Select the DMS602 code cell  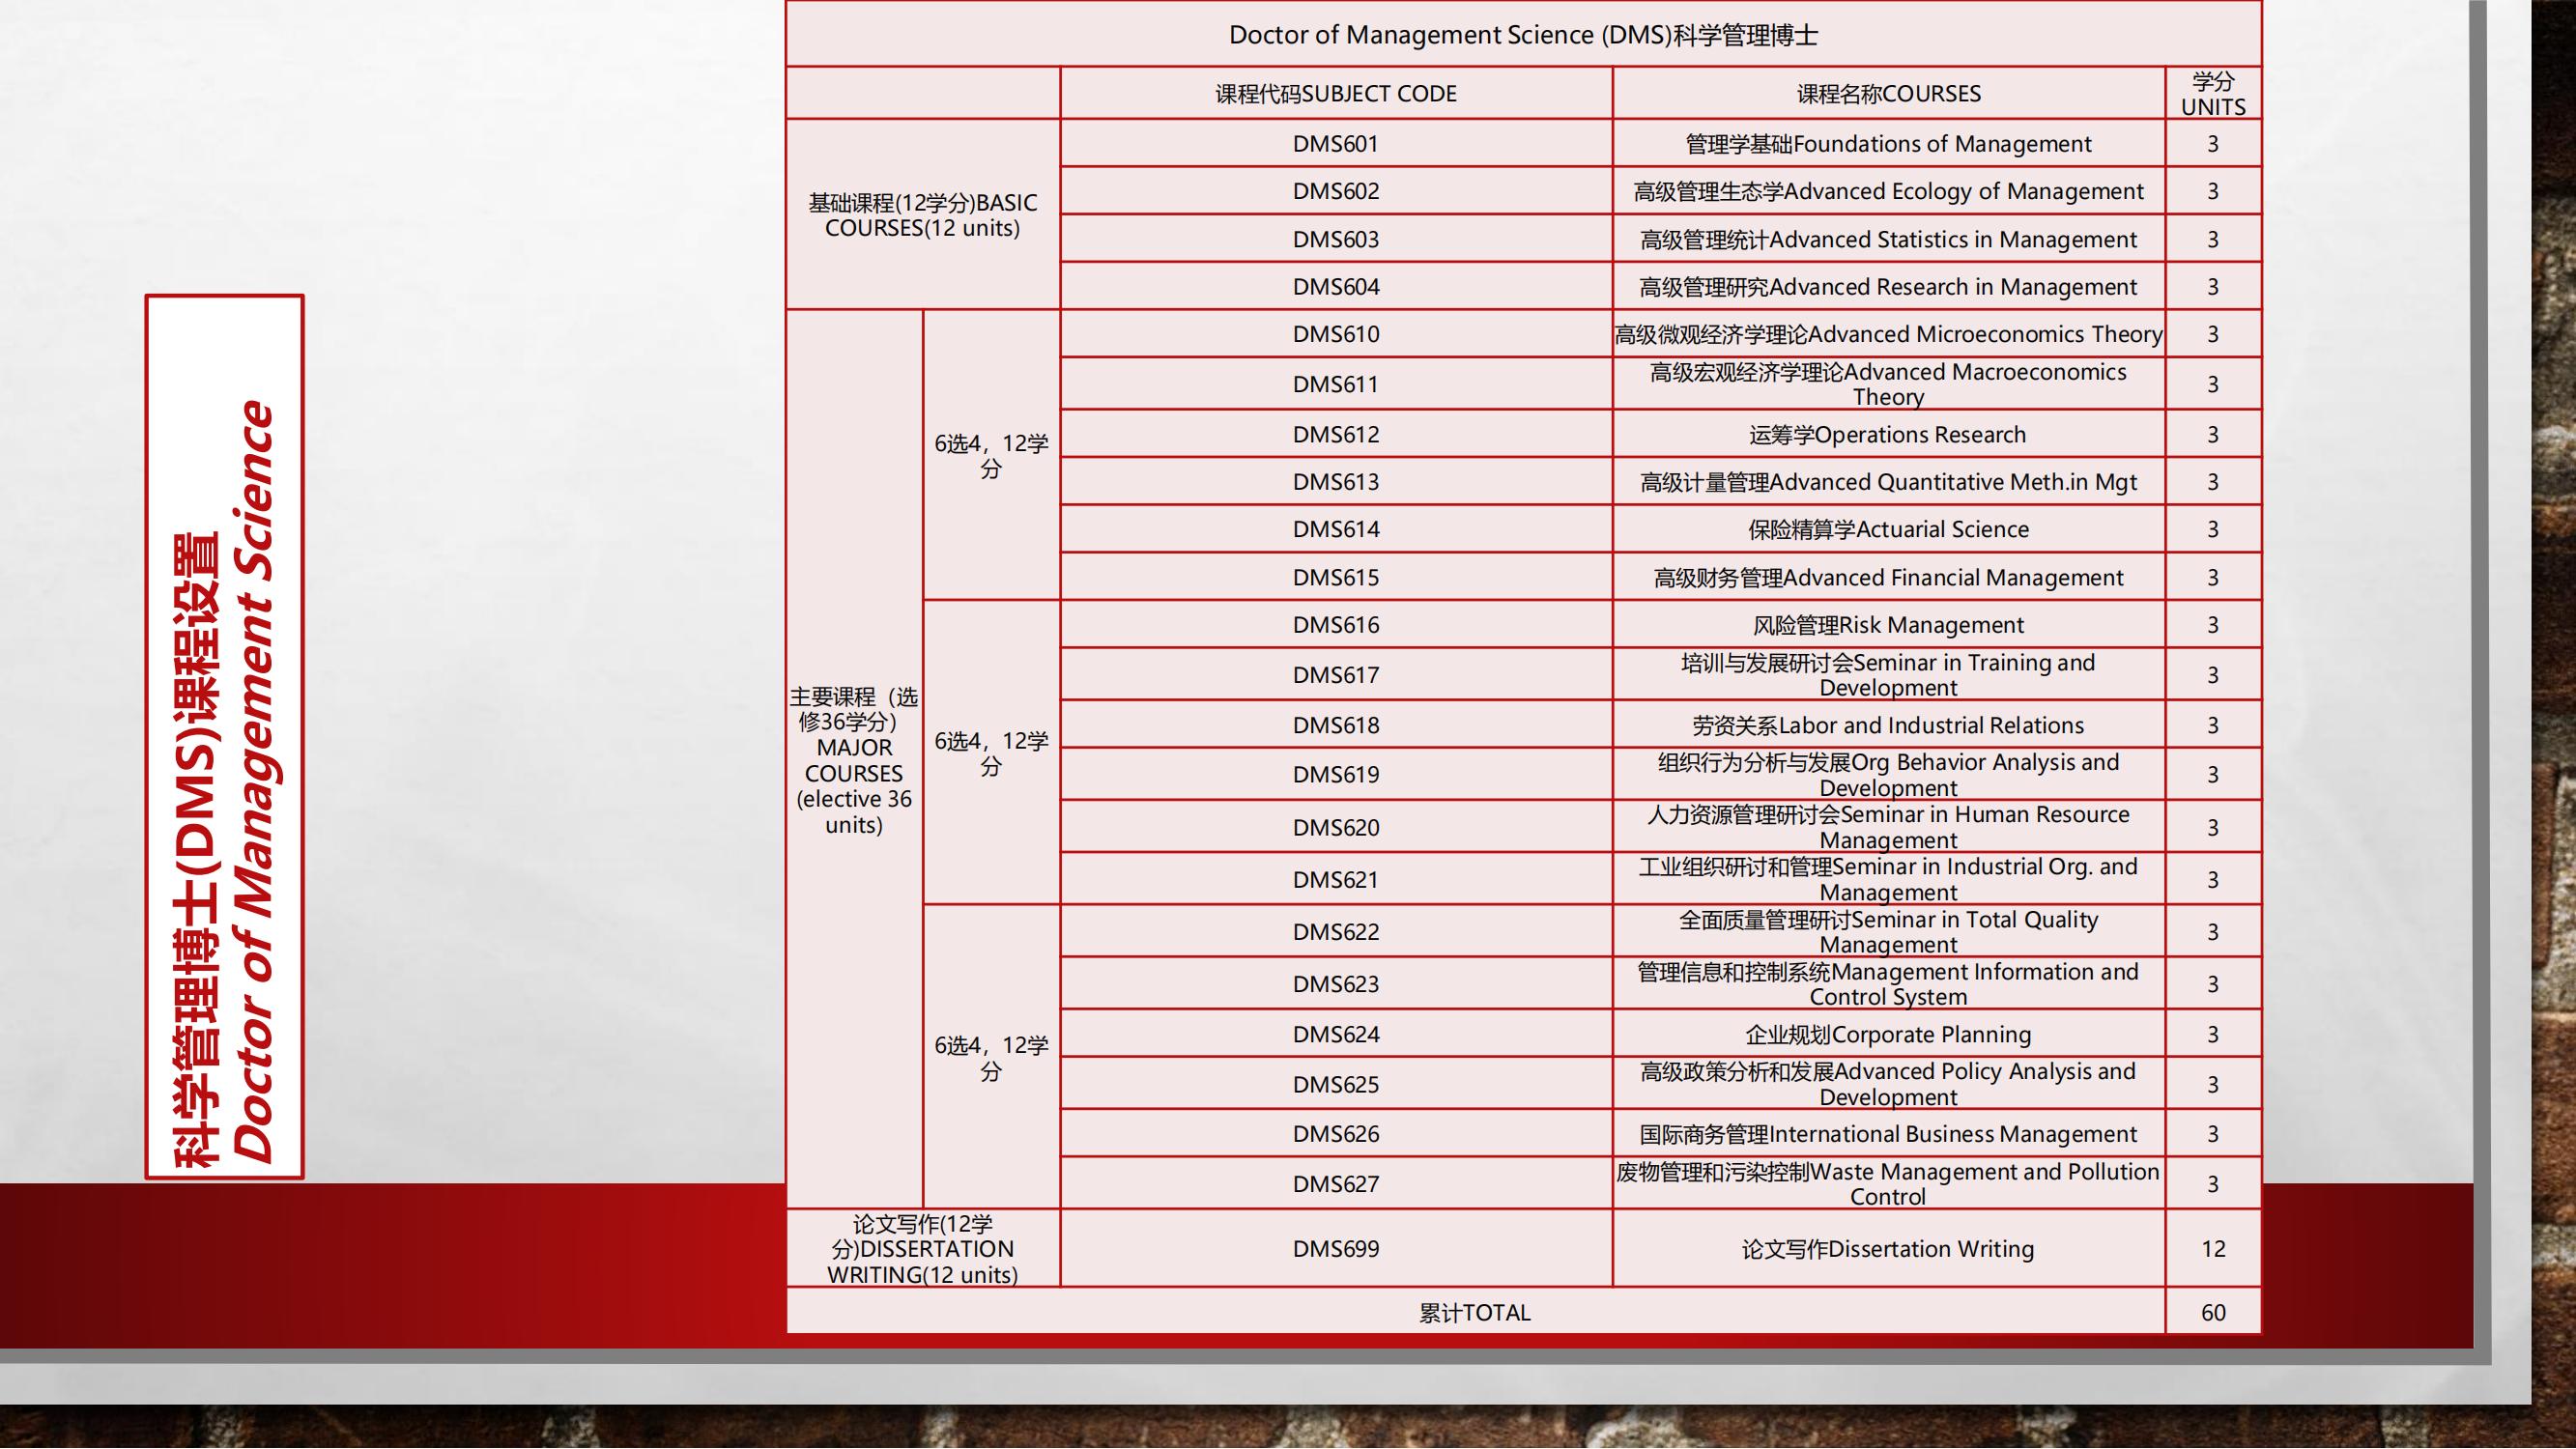pyautogui.click(x=1336, y=190)
